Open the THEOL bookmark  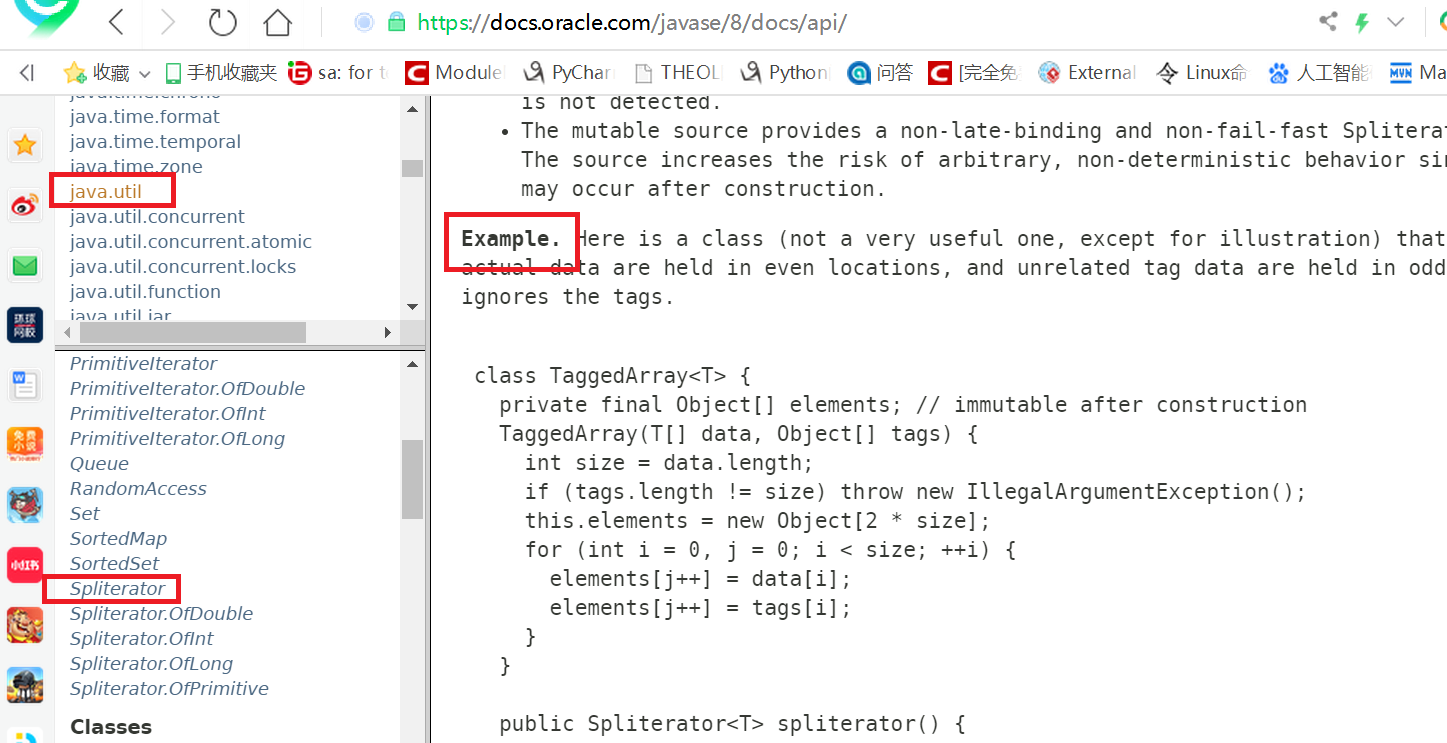click(x=677, y=72)
